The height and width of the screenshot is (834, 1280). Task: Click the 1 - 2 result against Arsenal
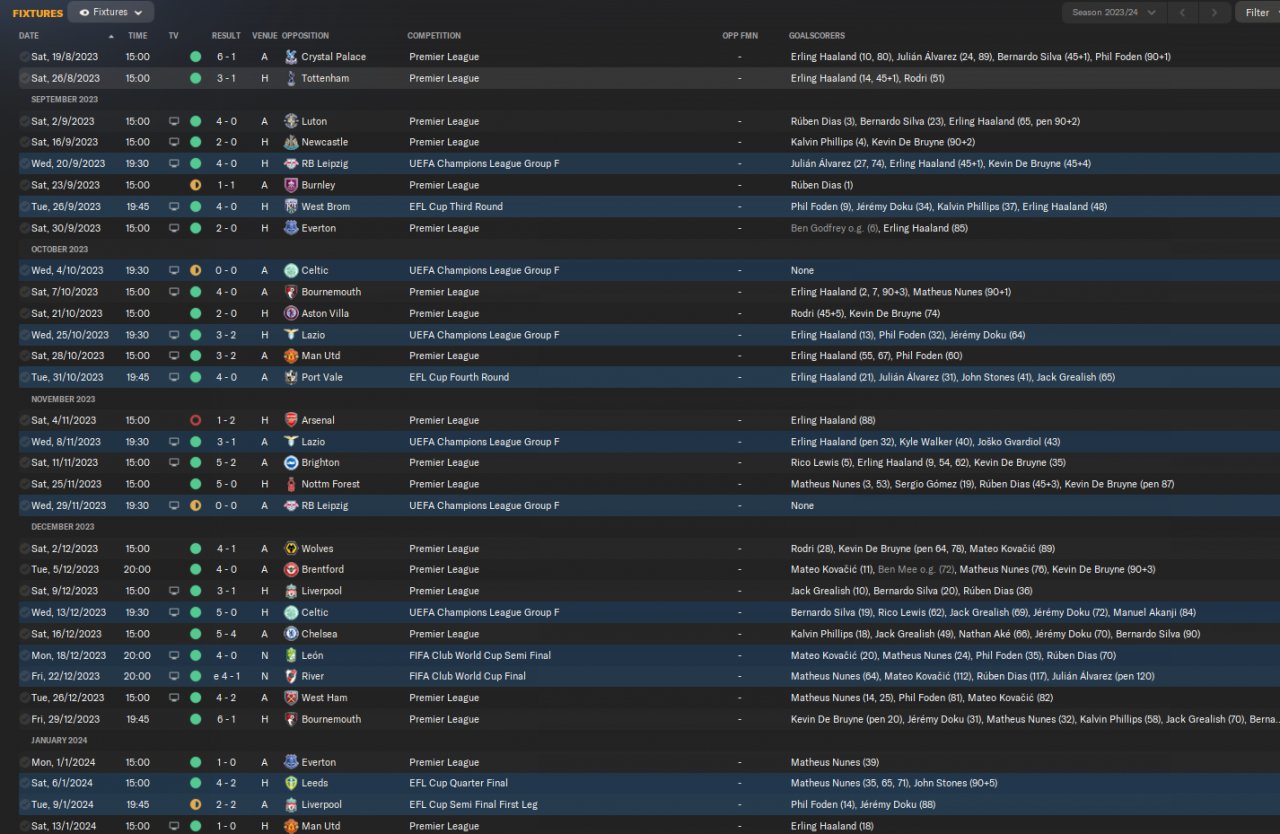pyautogui.click(x=226, y=420)
